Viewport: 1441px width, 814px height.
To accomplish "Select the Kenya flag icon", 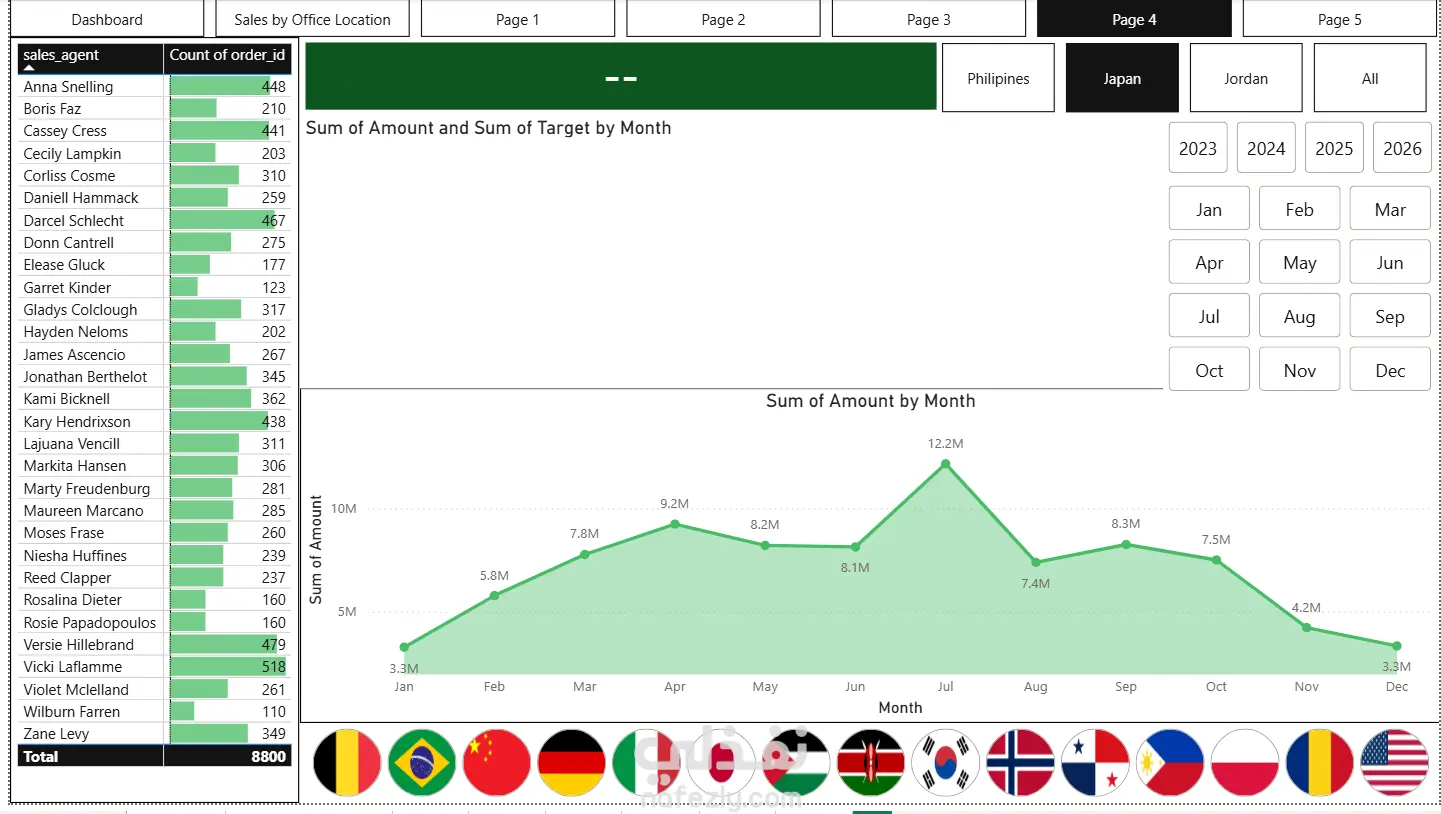I will [871, 763].
